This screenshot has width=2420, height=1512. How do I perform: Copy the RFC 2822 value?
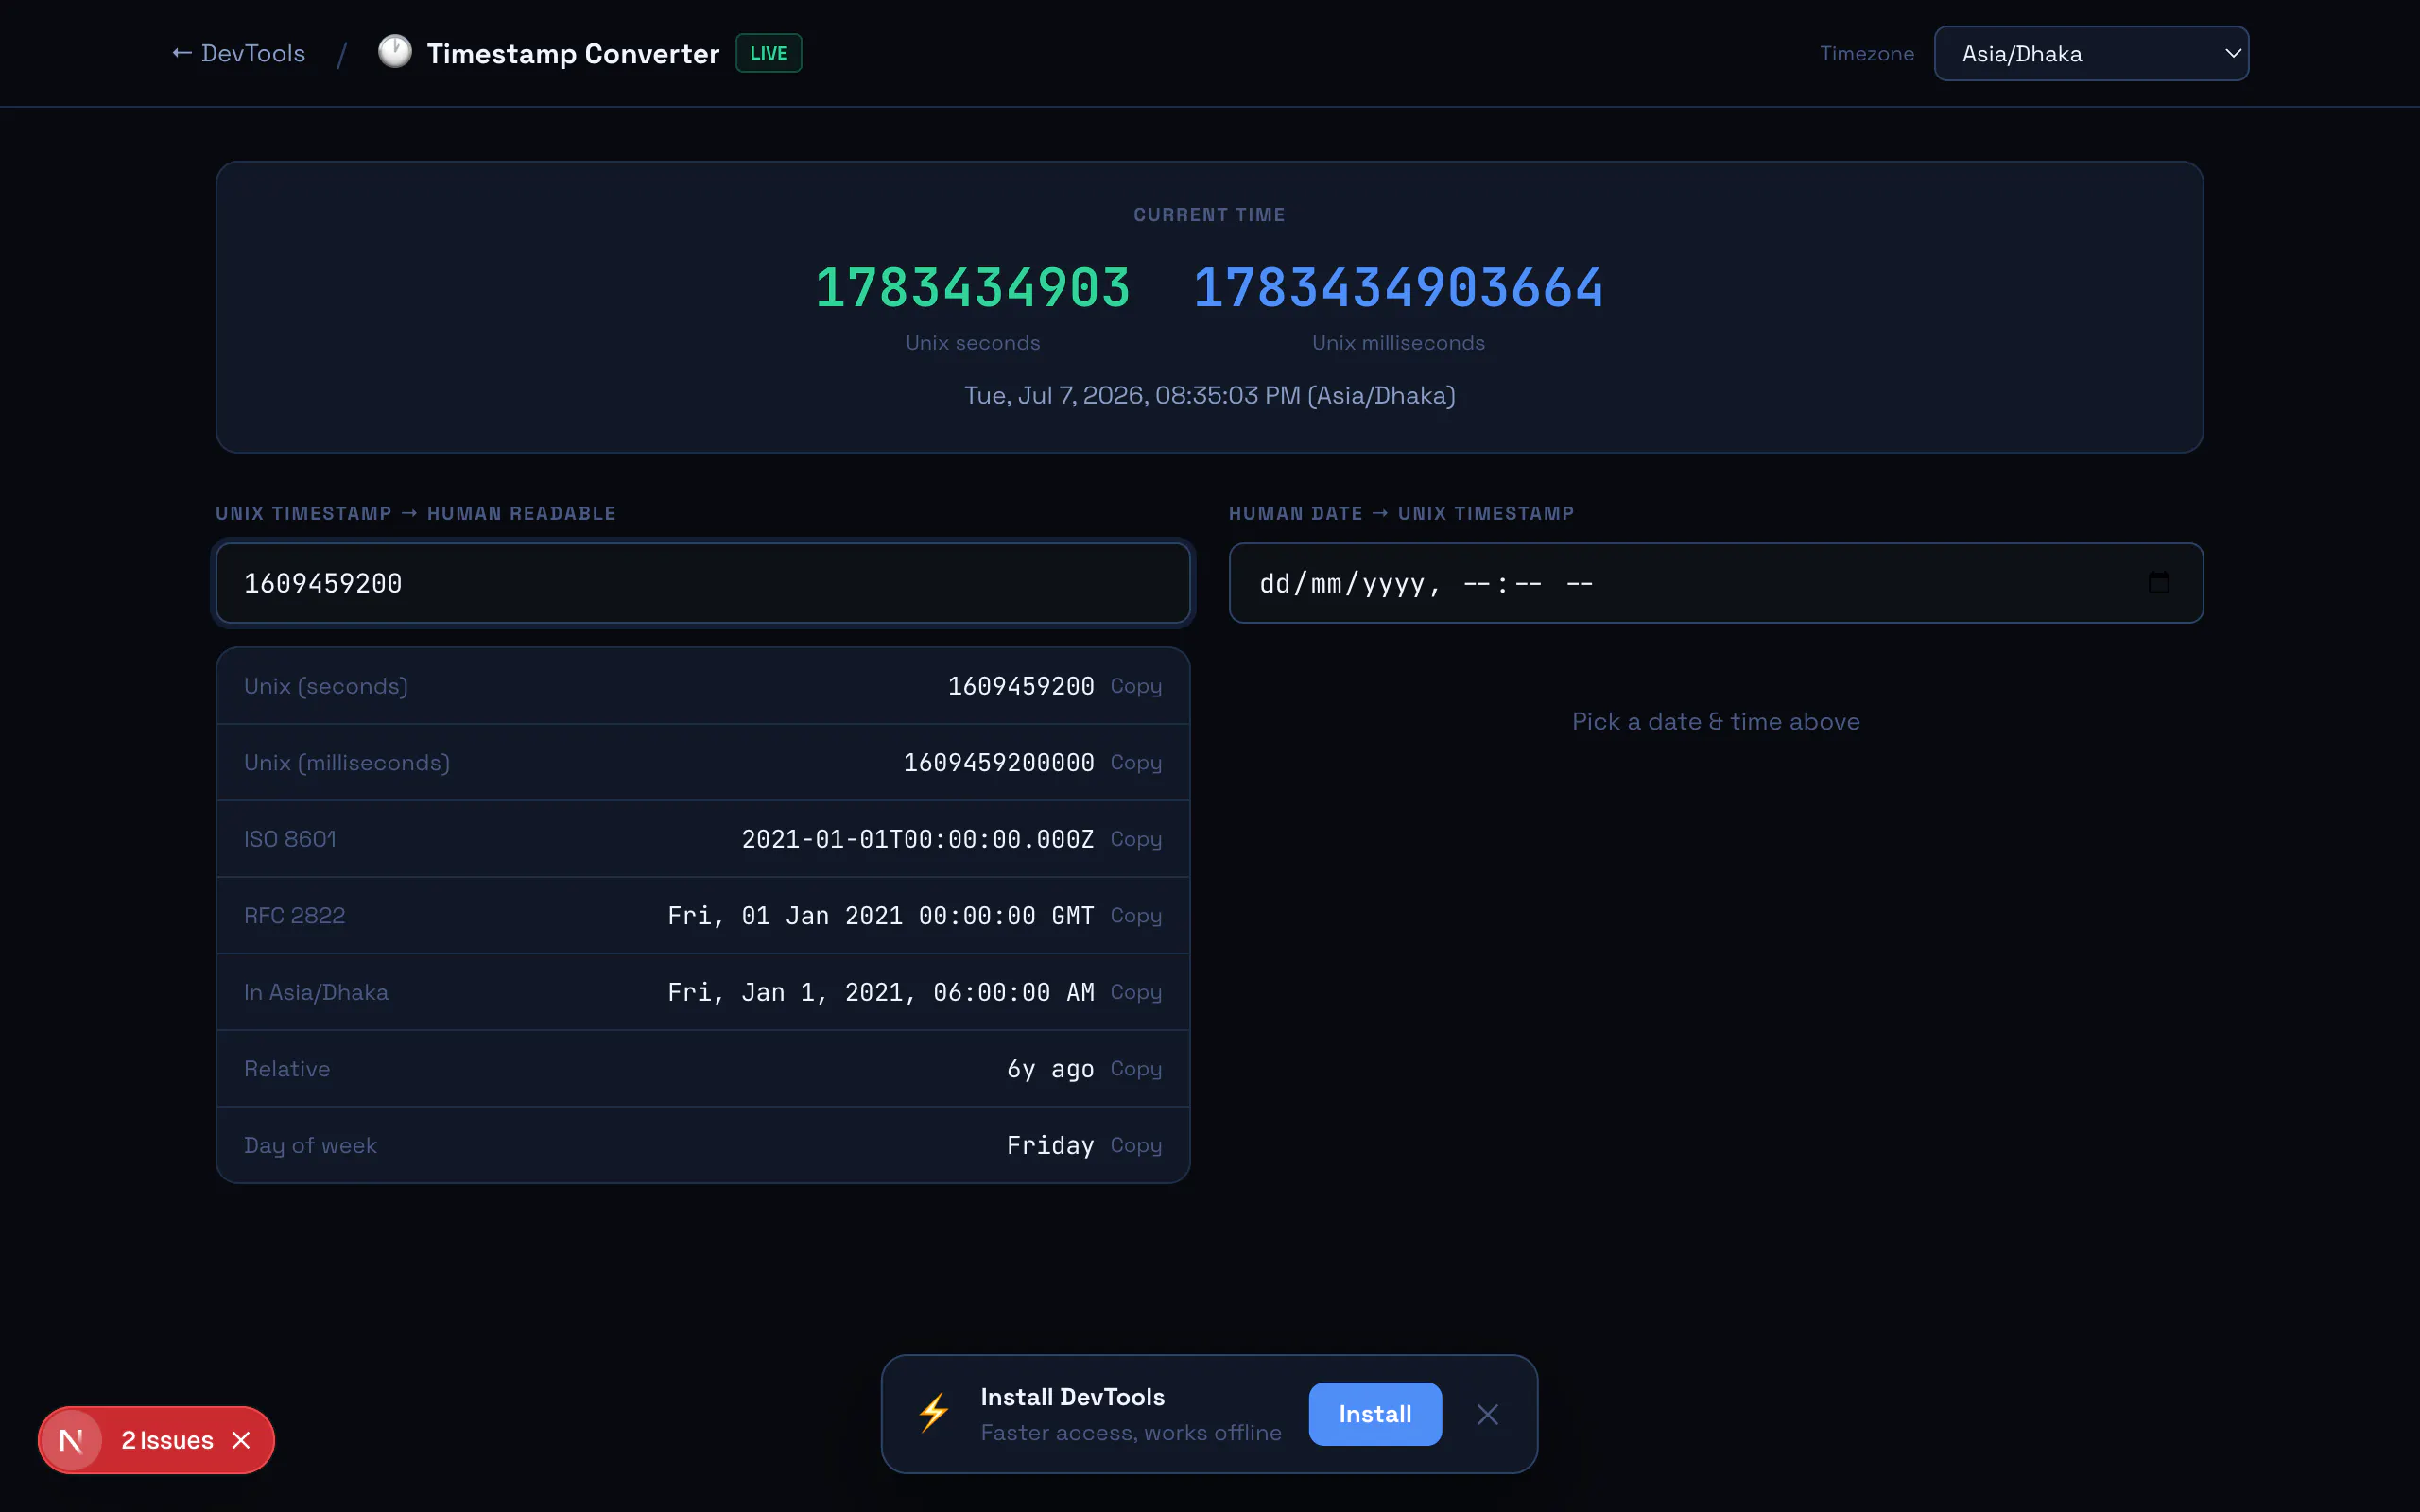point(1136,915)
